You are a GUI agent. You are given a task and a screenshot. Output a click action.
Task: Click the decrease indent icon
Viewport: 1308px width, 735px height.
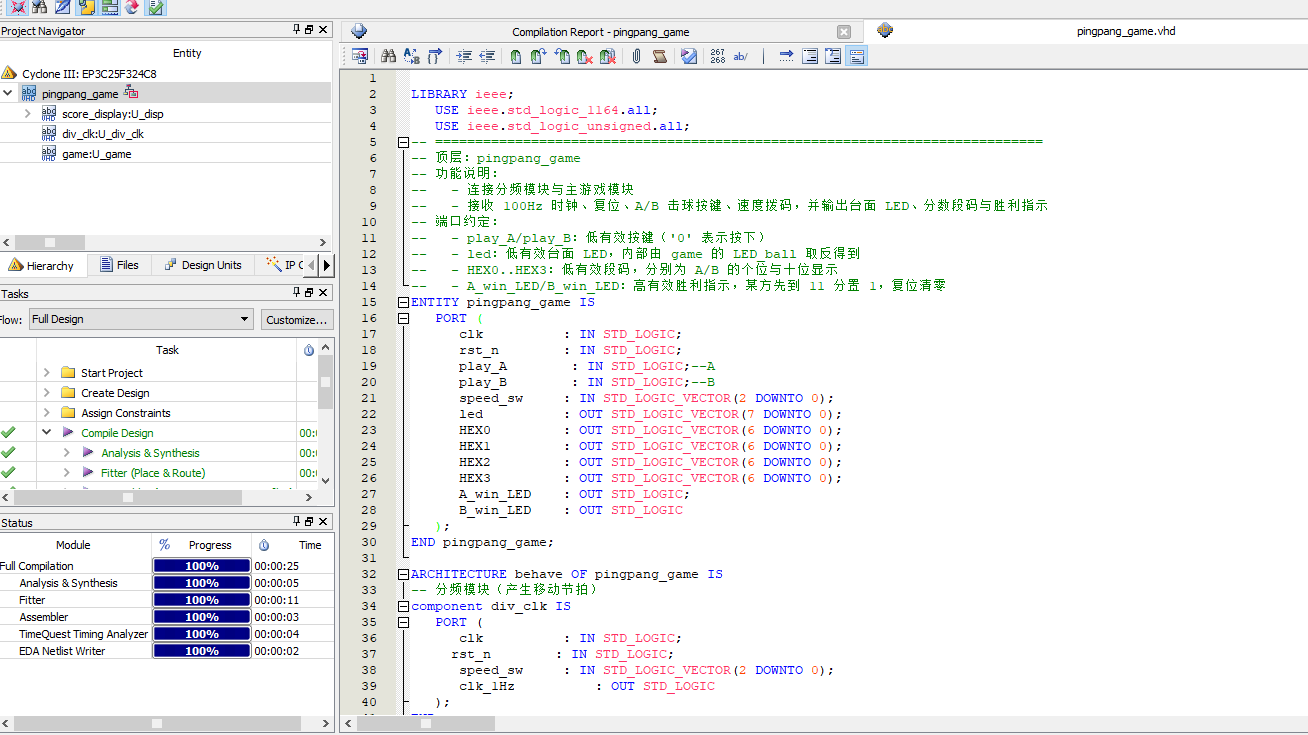(x=487, y=56)
